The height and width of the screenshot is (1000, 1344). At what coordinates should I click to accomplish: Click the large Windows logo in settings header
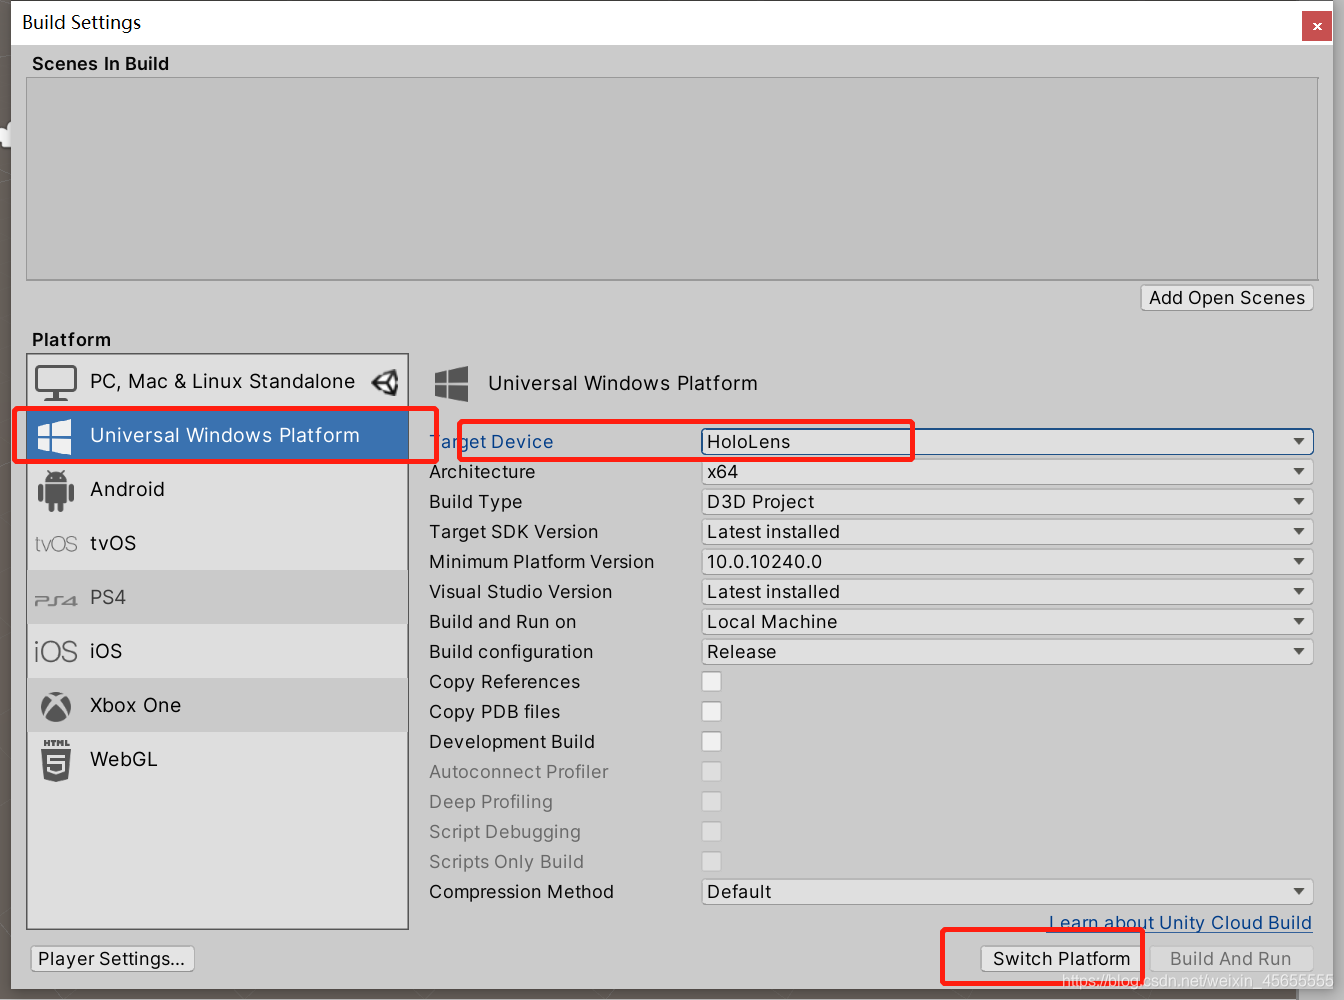[x=452, y=384]
